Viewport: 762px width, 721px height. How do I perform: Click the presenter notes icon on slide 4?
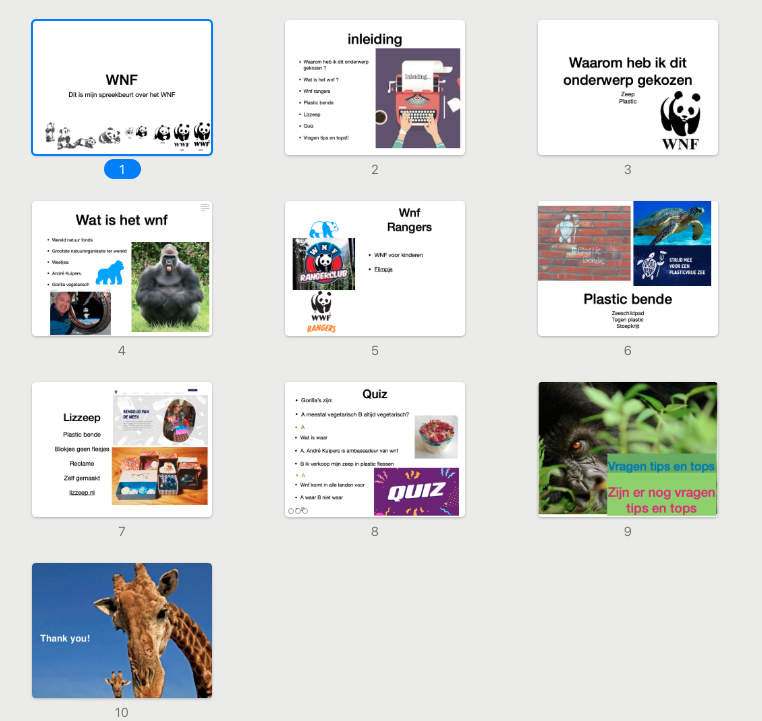tap(206, 207)
